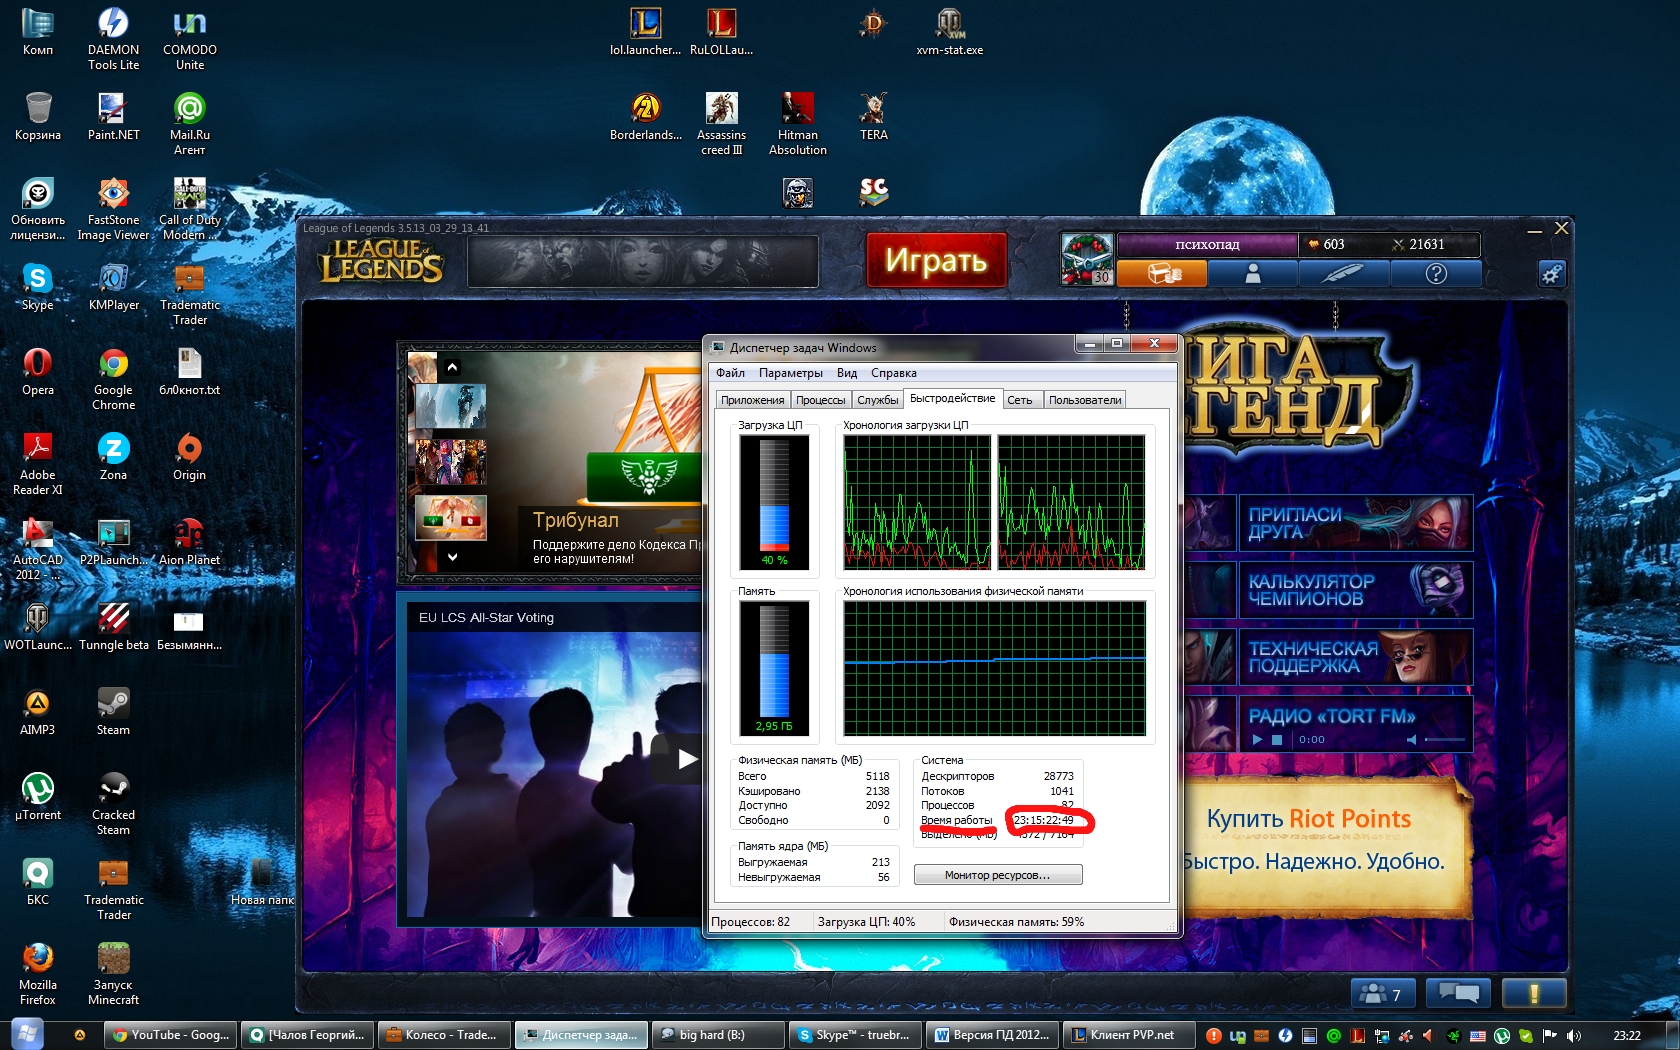Select the top news thumbnail

coord(451,407)
